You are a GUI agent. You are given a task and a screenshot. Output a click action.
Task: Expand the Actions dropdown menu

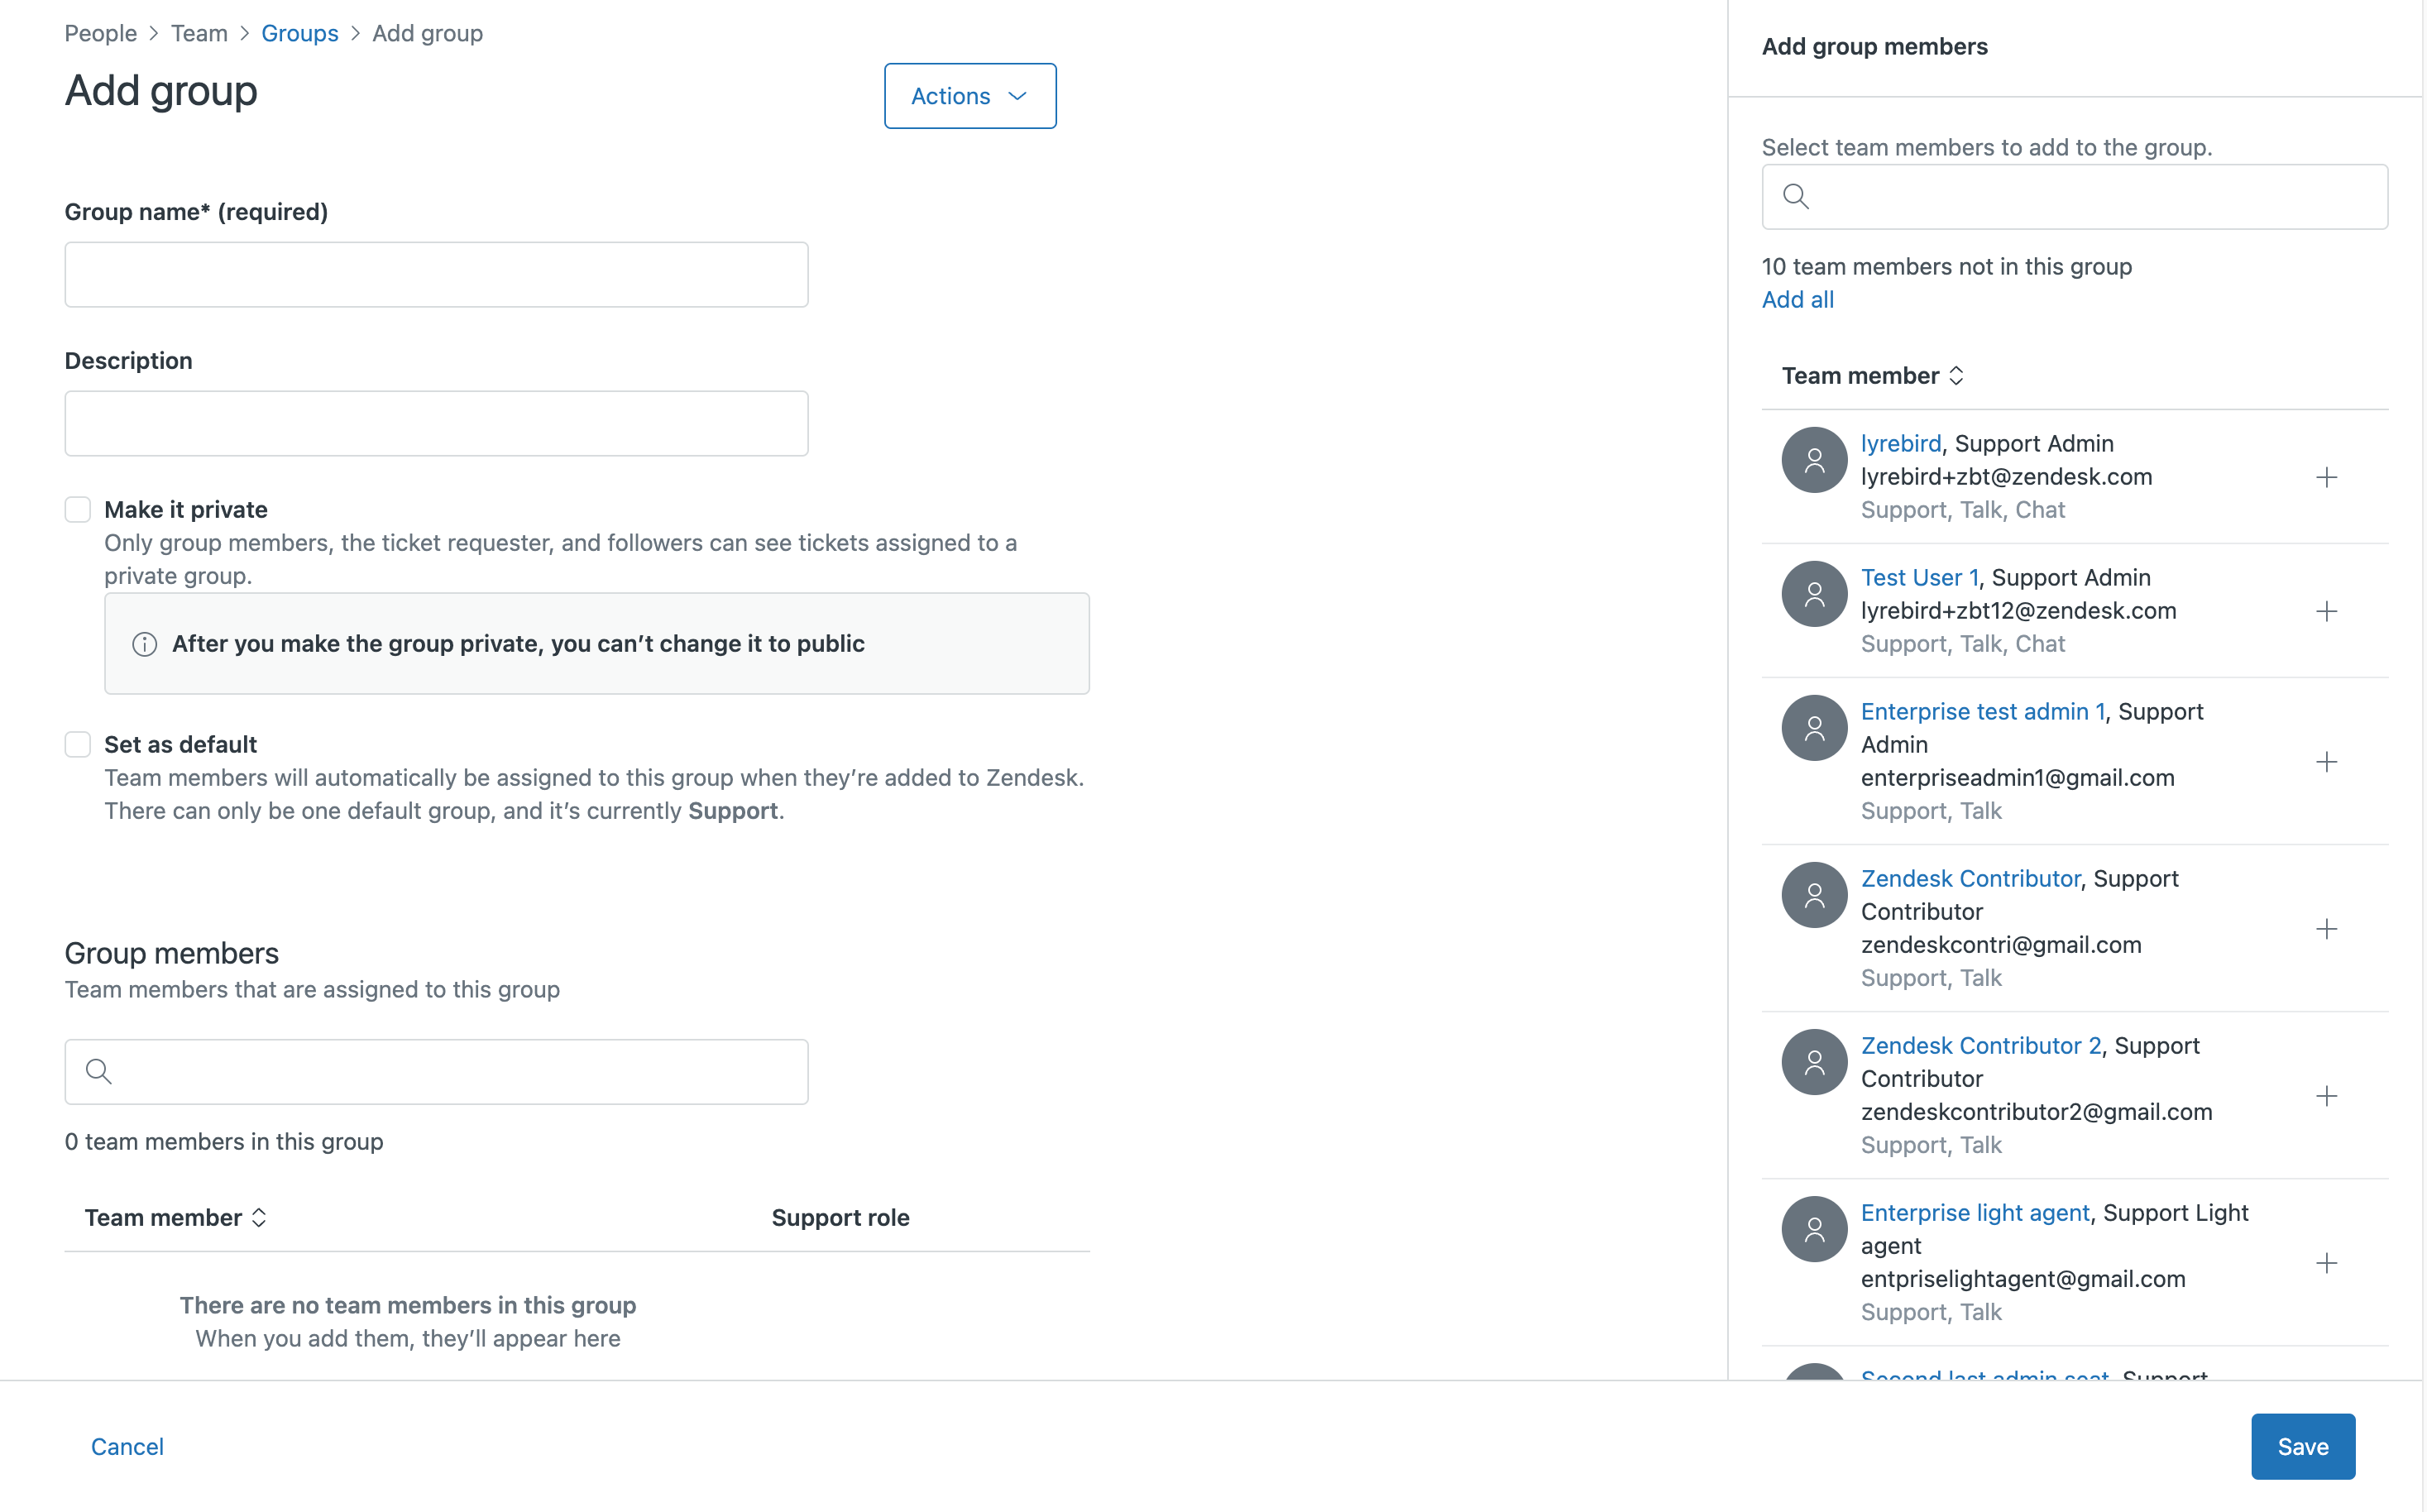[969, 96]
